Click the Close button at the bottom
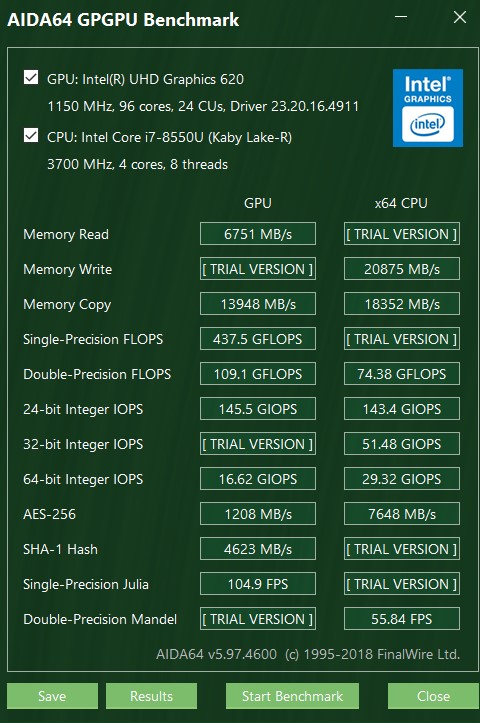This screenshot has height=723, width=480. click(433, 696)
